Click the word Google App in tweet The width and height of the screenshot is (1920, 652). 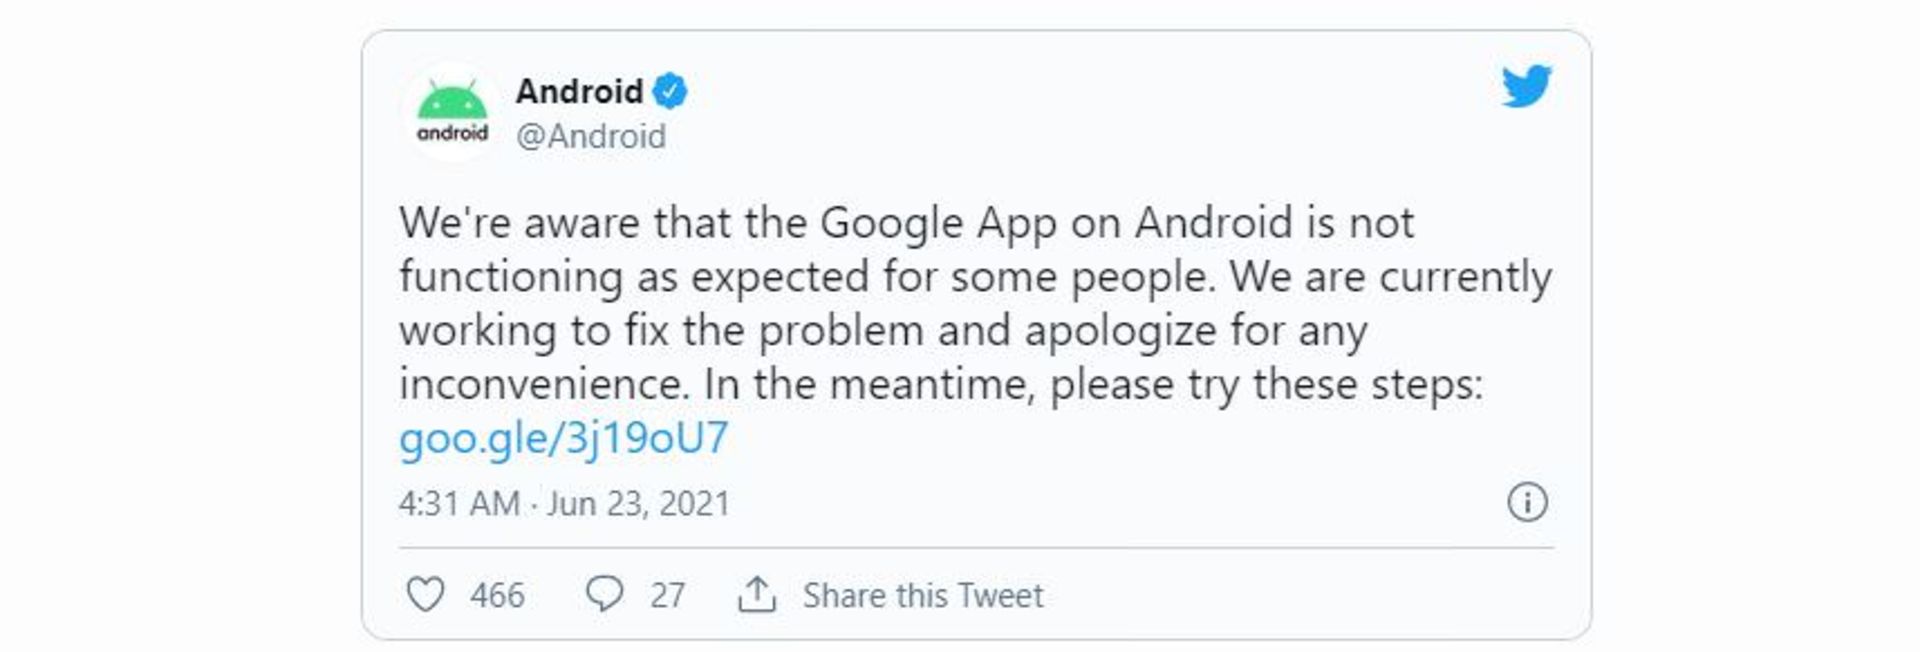[x=939, y=224]
